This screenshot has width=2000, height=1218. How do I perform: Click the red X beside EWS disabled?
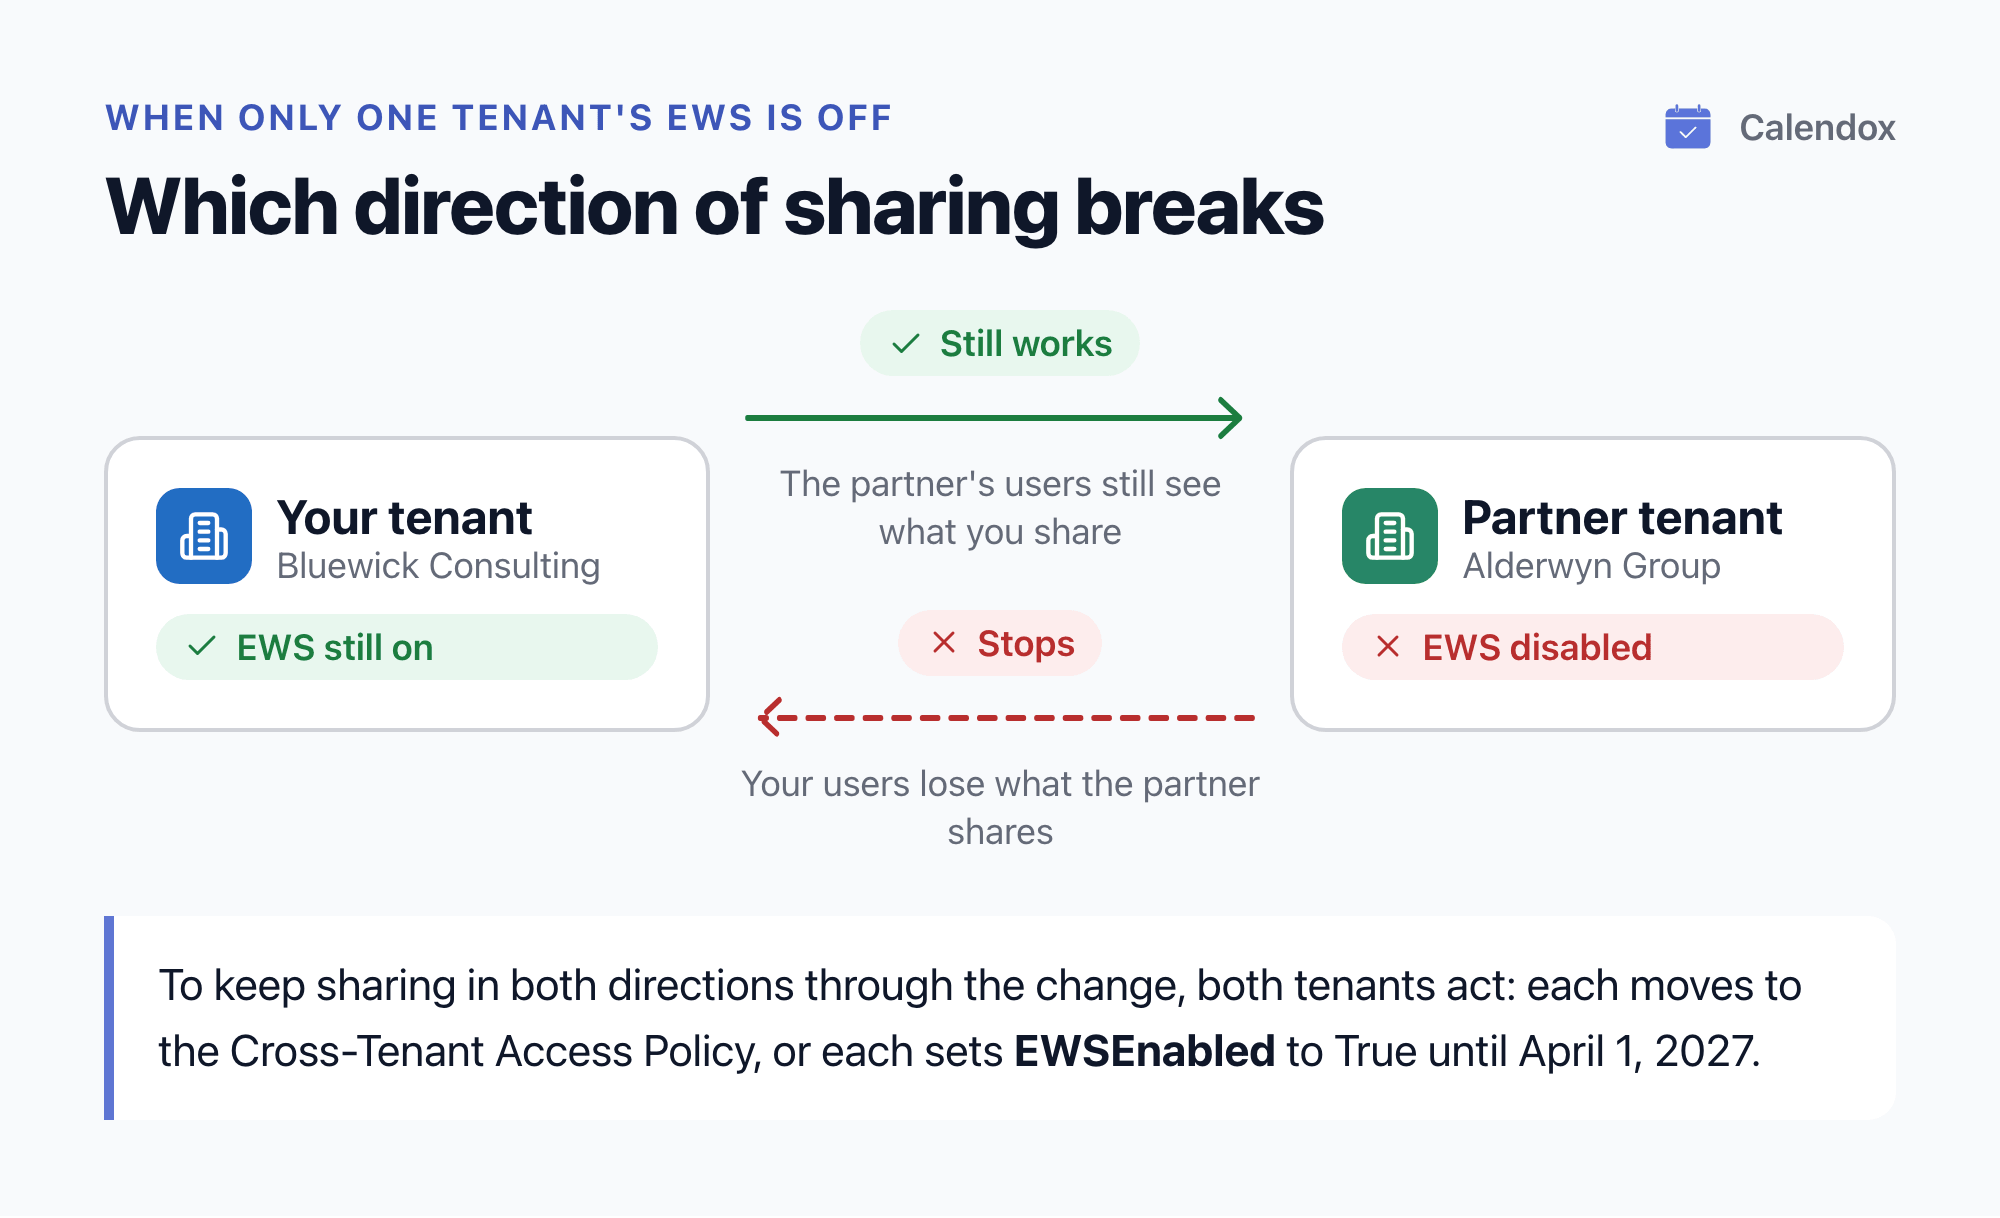[x=1388, y=646]
